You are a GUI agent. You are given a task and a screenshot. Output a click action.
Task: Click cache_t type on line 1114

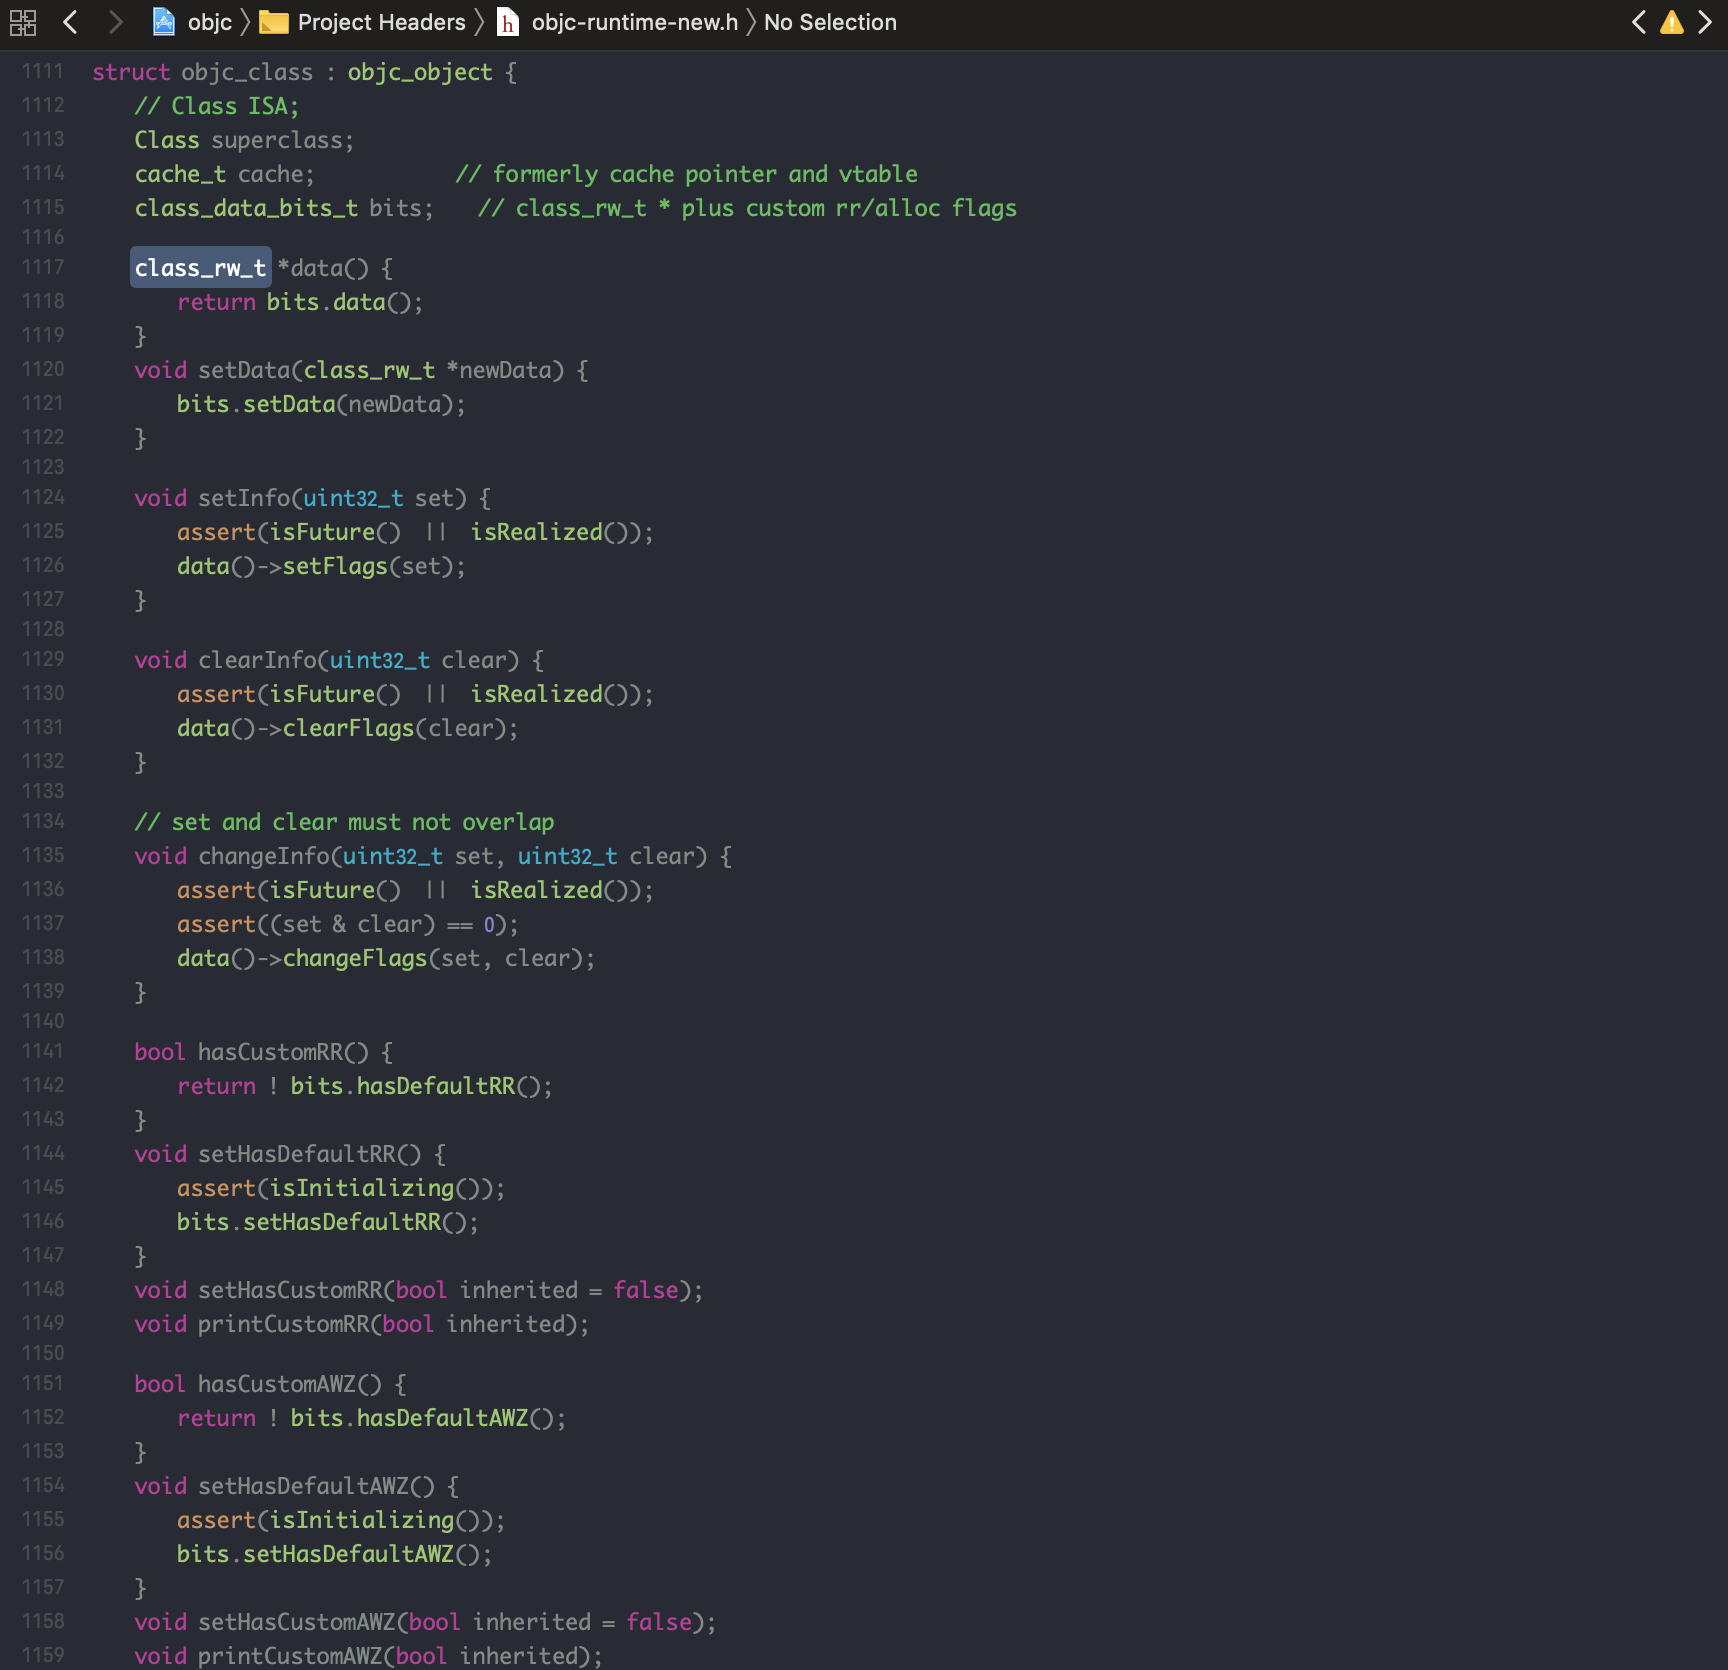click(181, 174)
